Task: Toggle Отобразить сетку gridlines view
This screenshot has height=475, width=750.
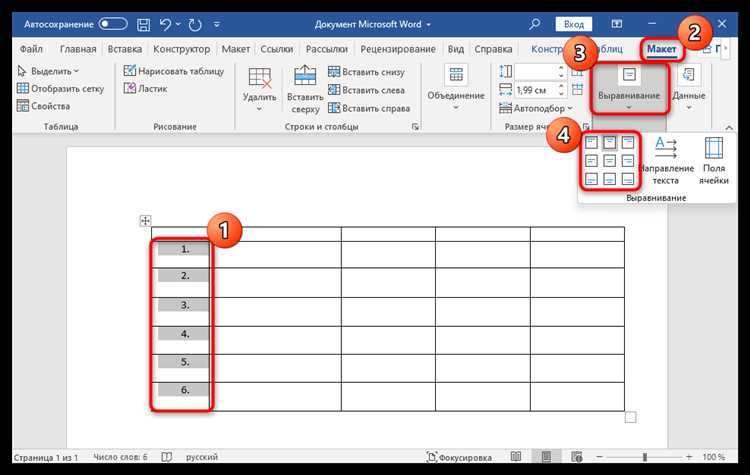Action: tap(60, 88)
